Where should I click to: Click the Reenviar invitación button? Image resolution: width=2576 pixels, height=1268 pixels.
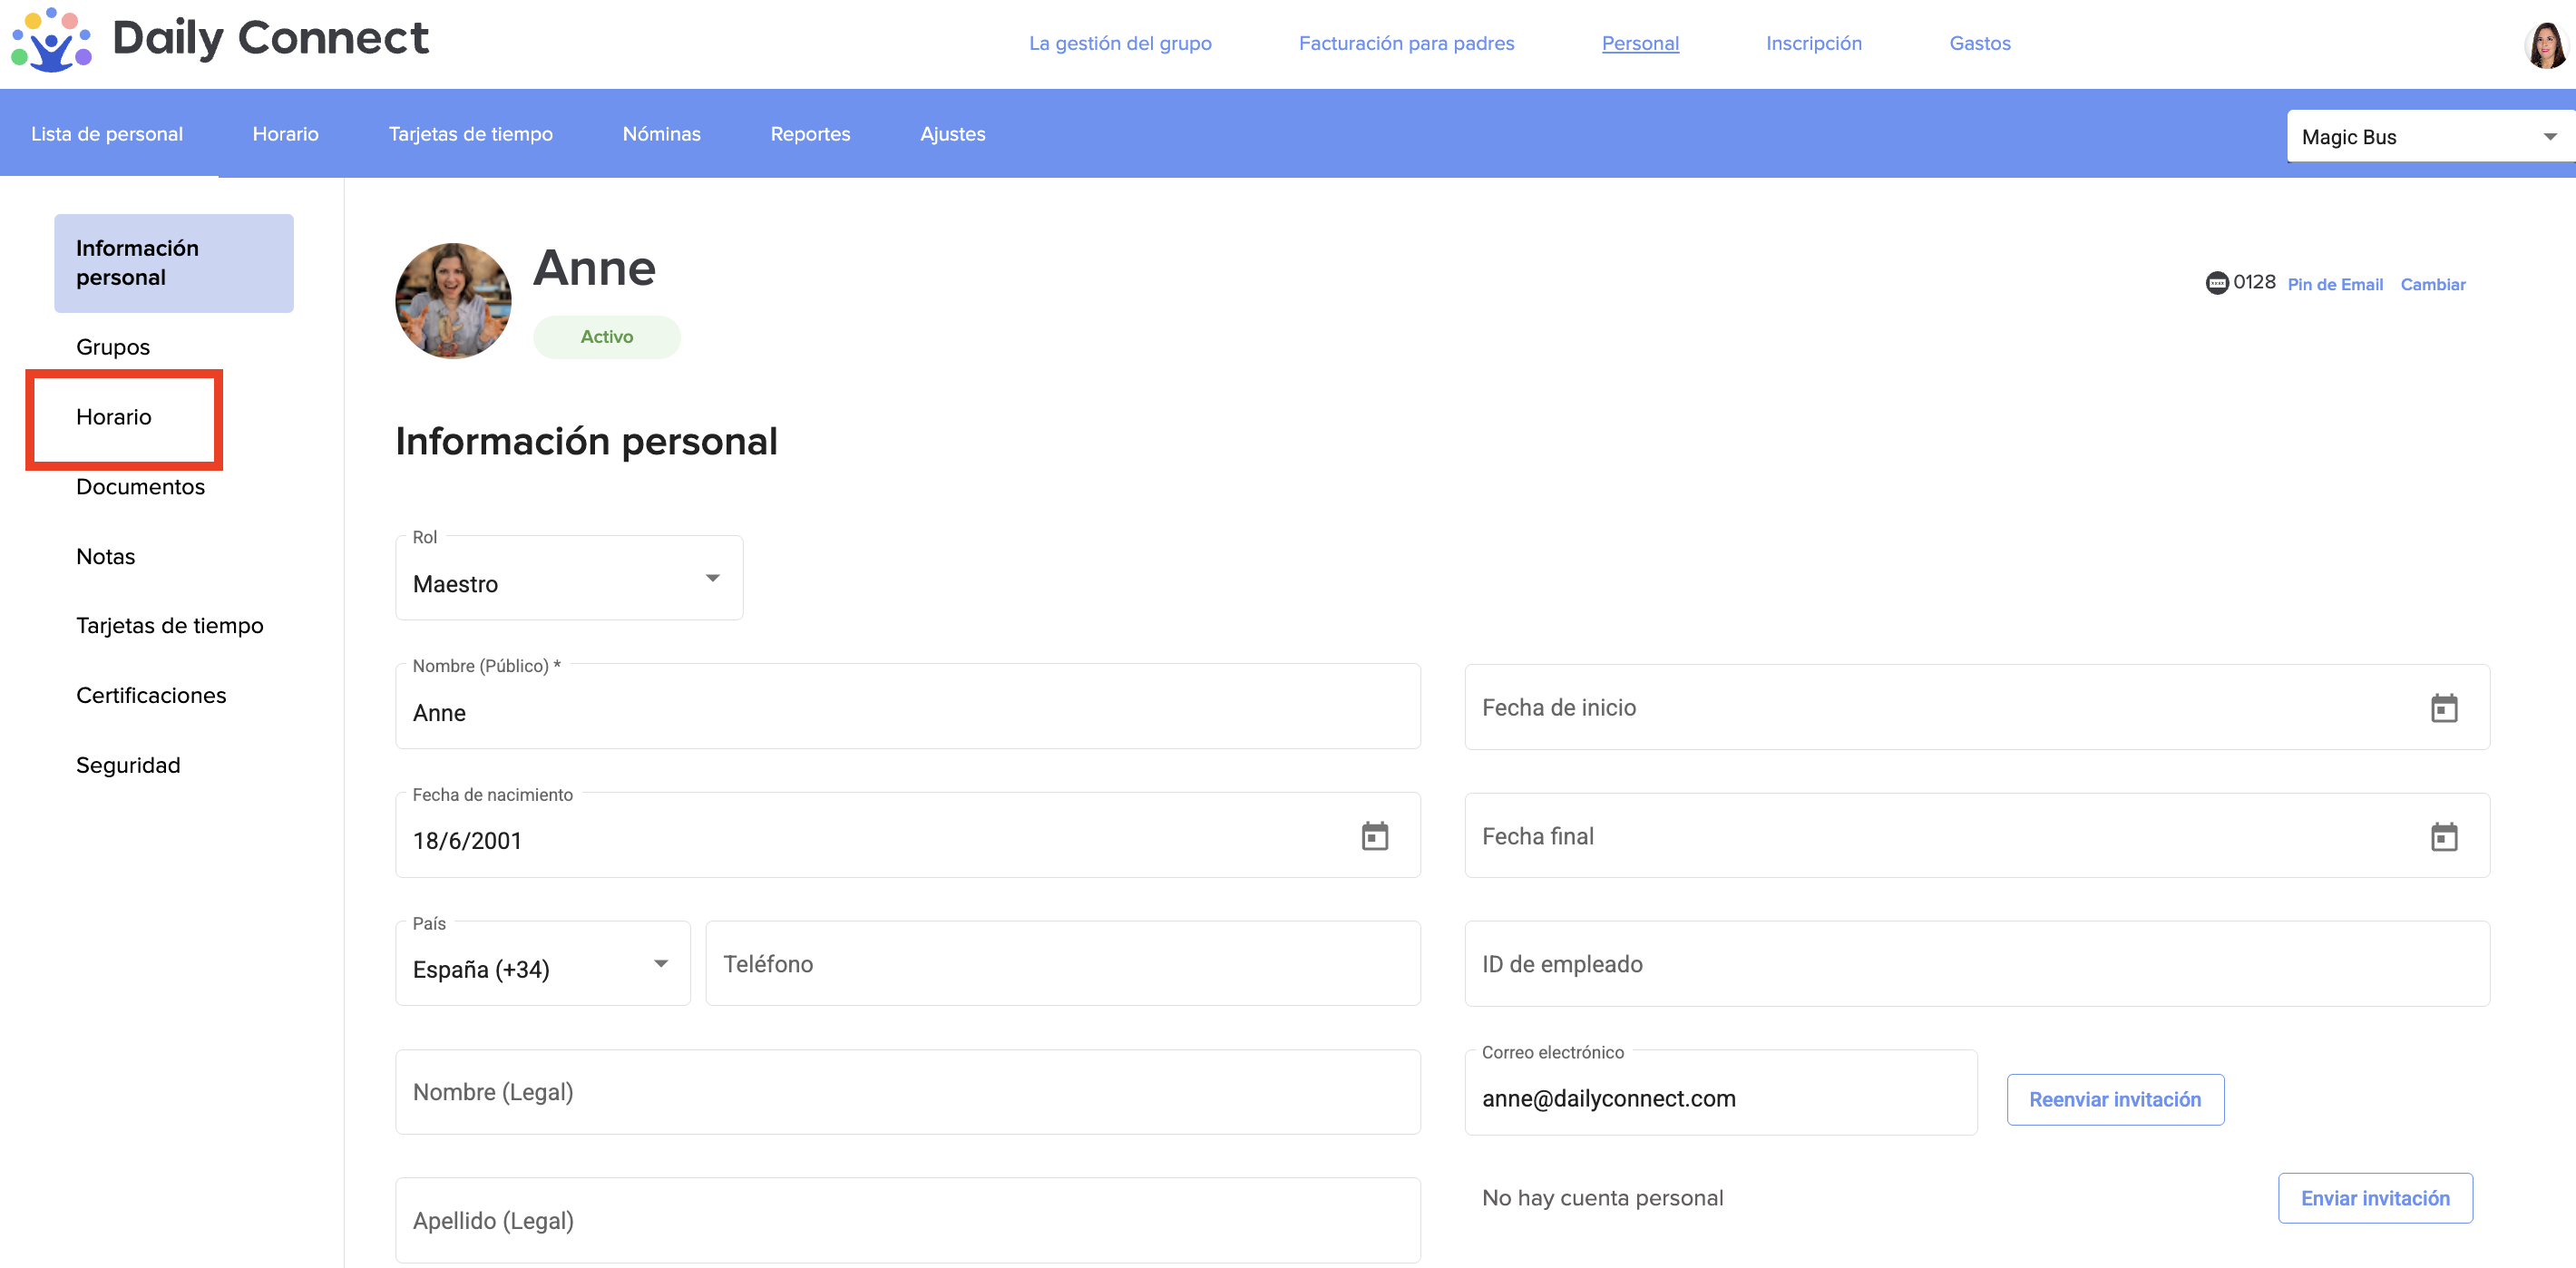pos(2114,1099)
